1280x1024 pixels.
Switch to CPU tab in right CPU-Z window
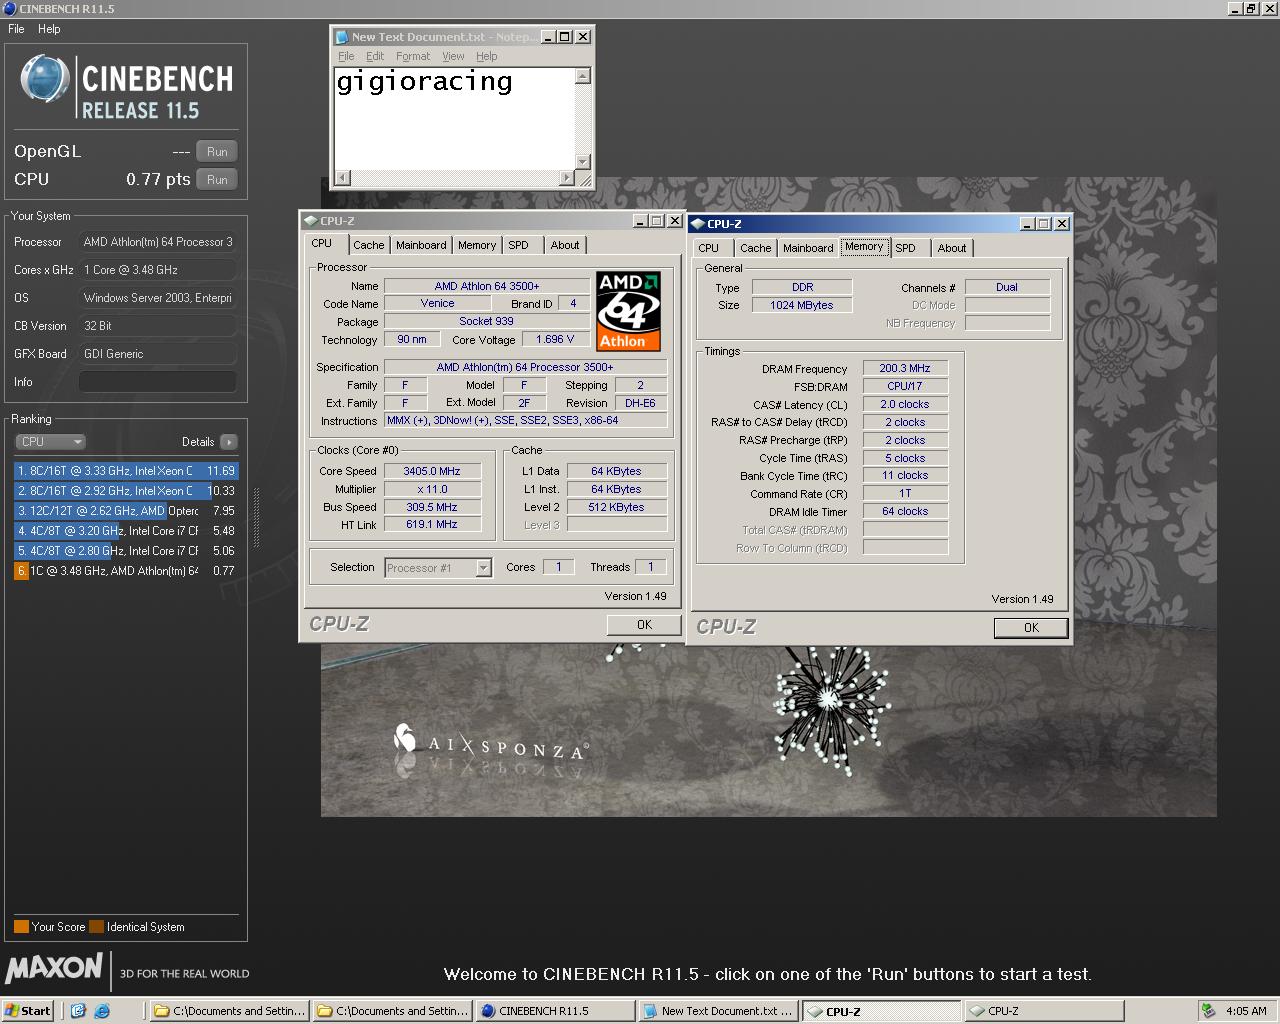(x=709, y=248)
